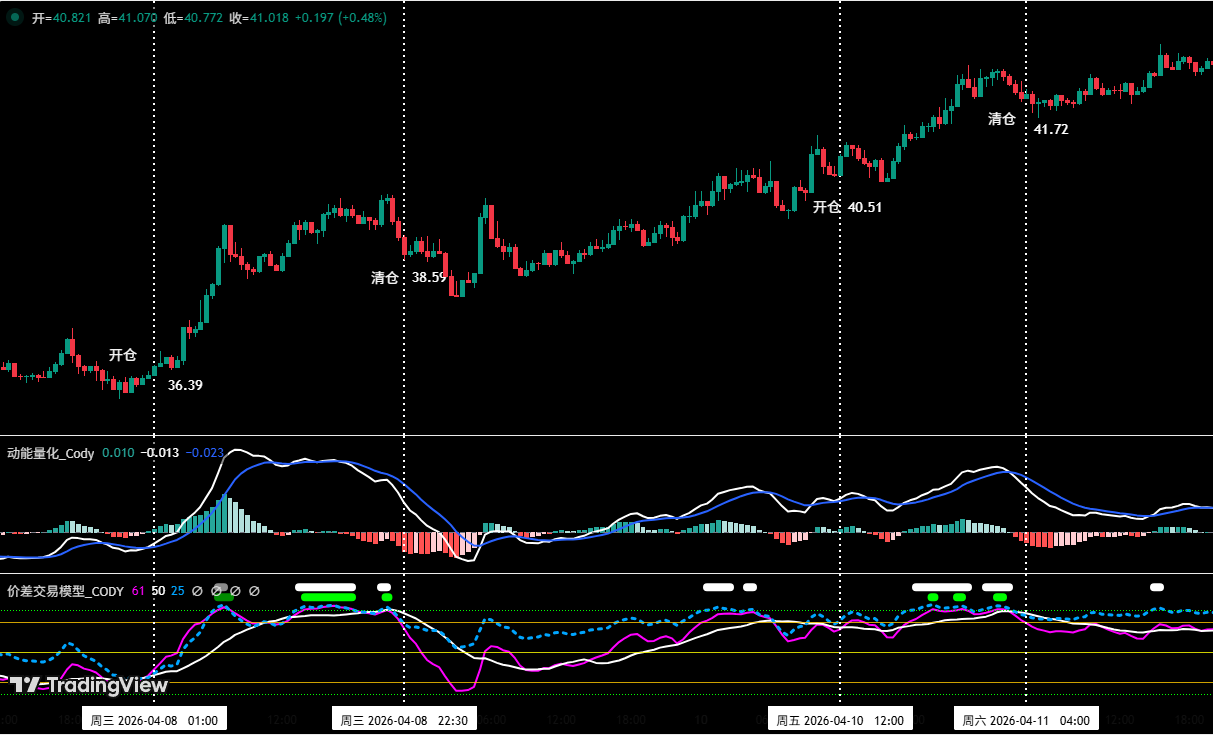Viewport: 1213px width, 735px height.
Task: Click the 周六 2026-04-11 04:00 date label
Action: 1026,718
